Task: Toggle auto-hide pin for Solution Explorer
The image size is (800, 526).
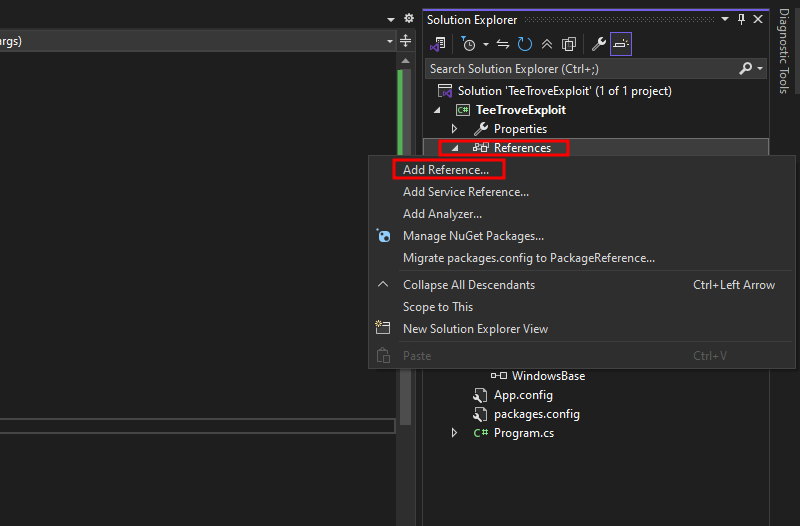Action: coord(741,19)
